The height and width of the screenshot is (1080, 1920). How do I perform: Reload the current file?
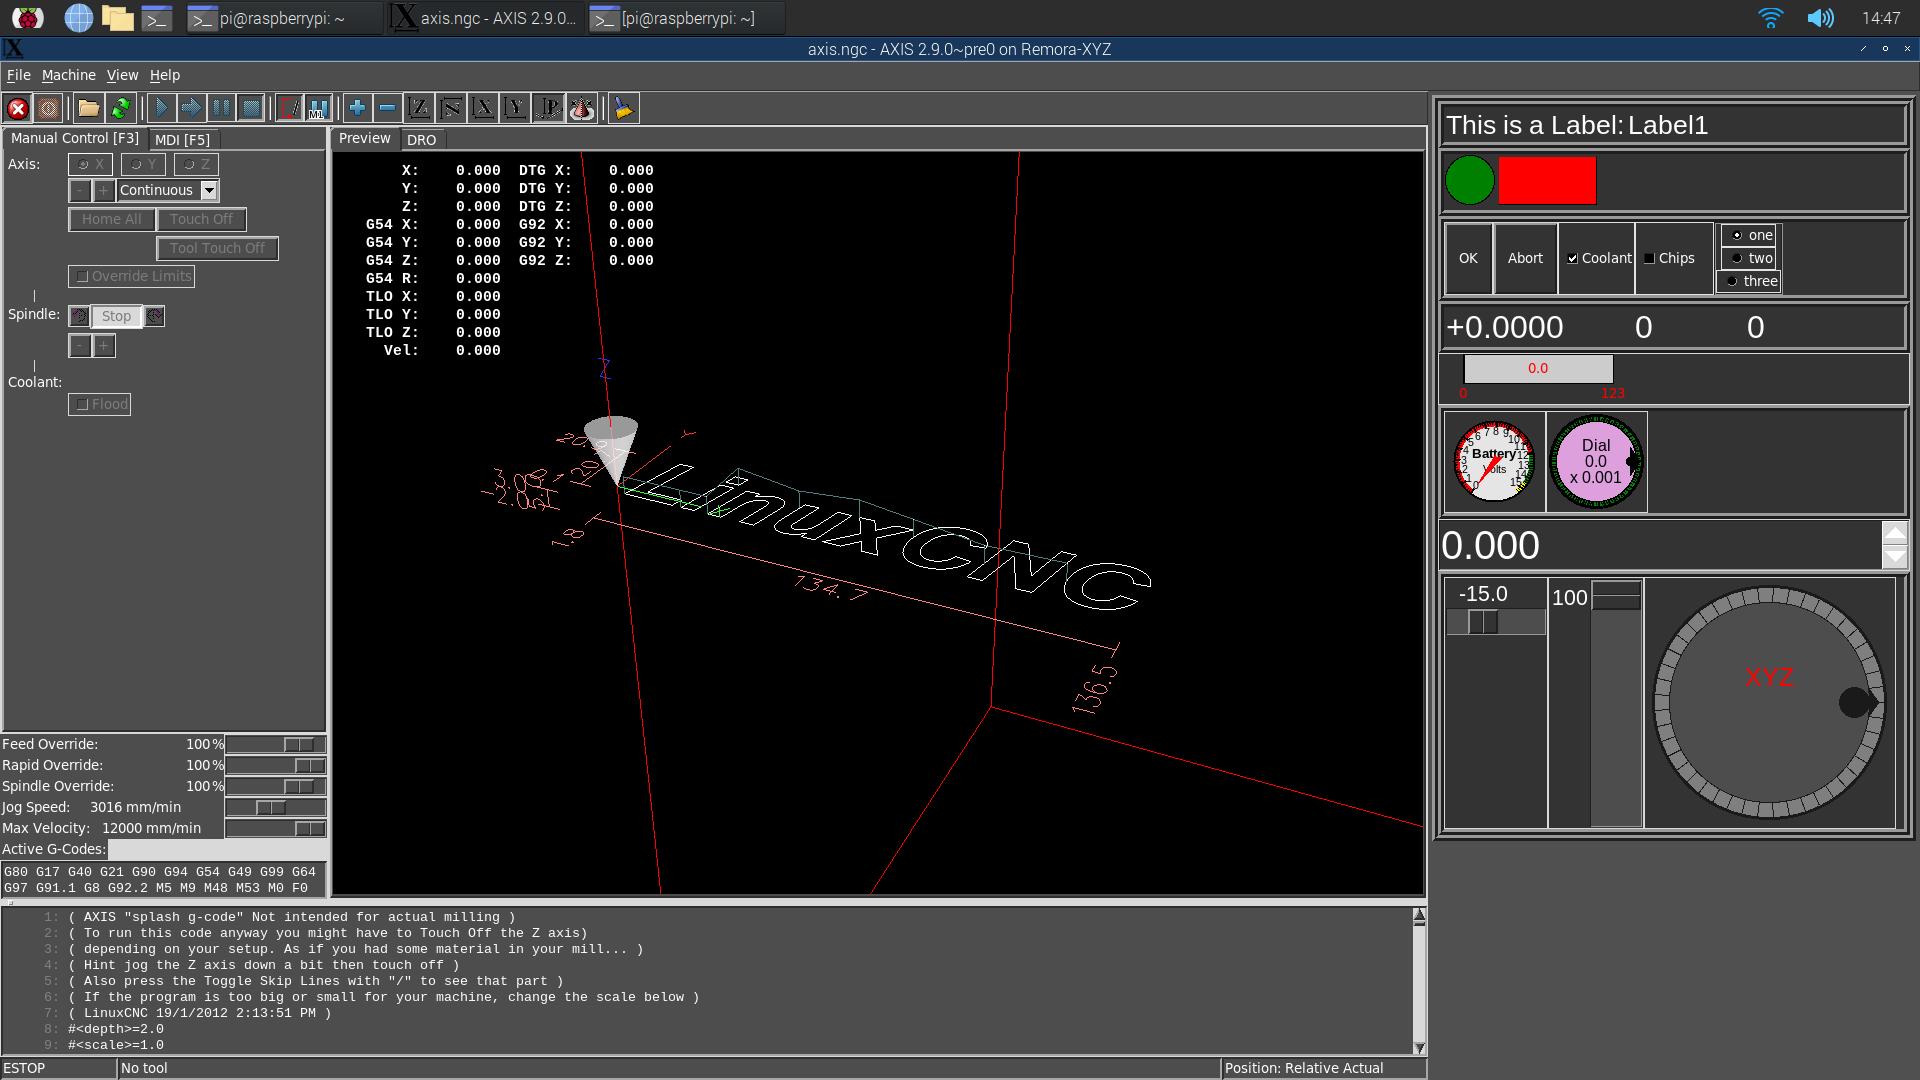click(x=121, y=108)
